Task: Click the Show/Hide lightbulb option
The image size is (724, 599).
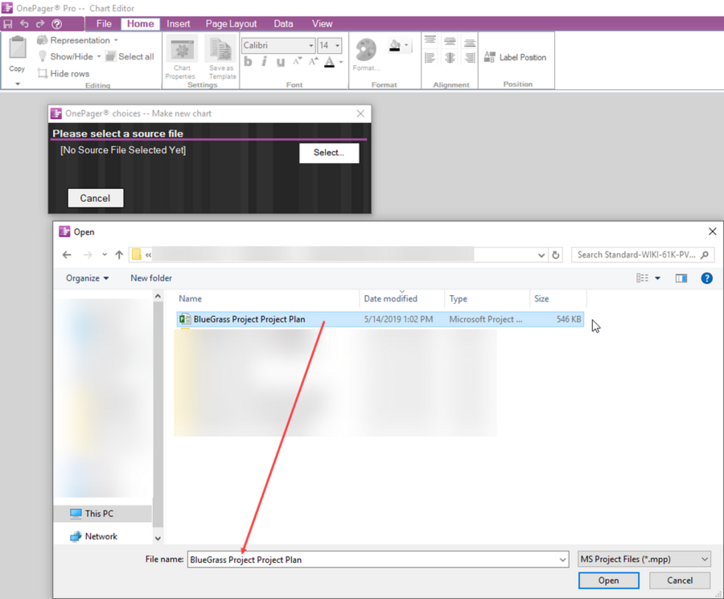Action: 69,56
